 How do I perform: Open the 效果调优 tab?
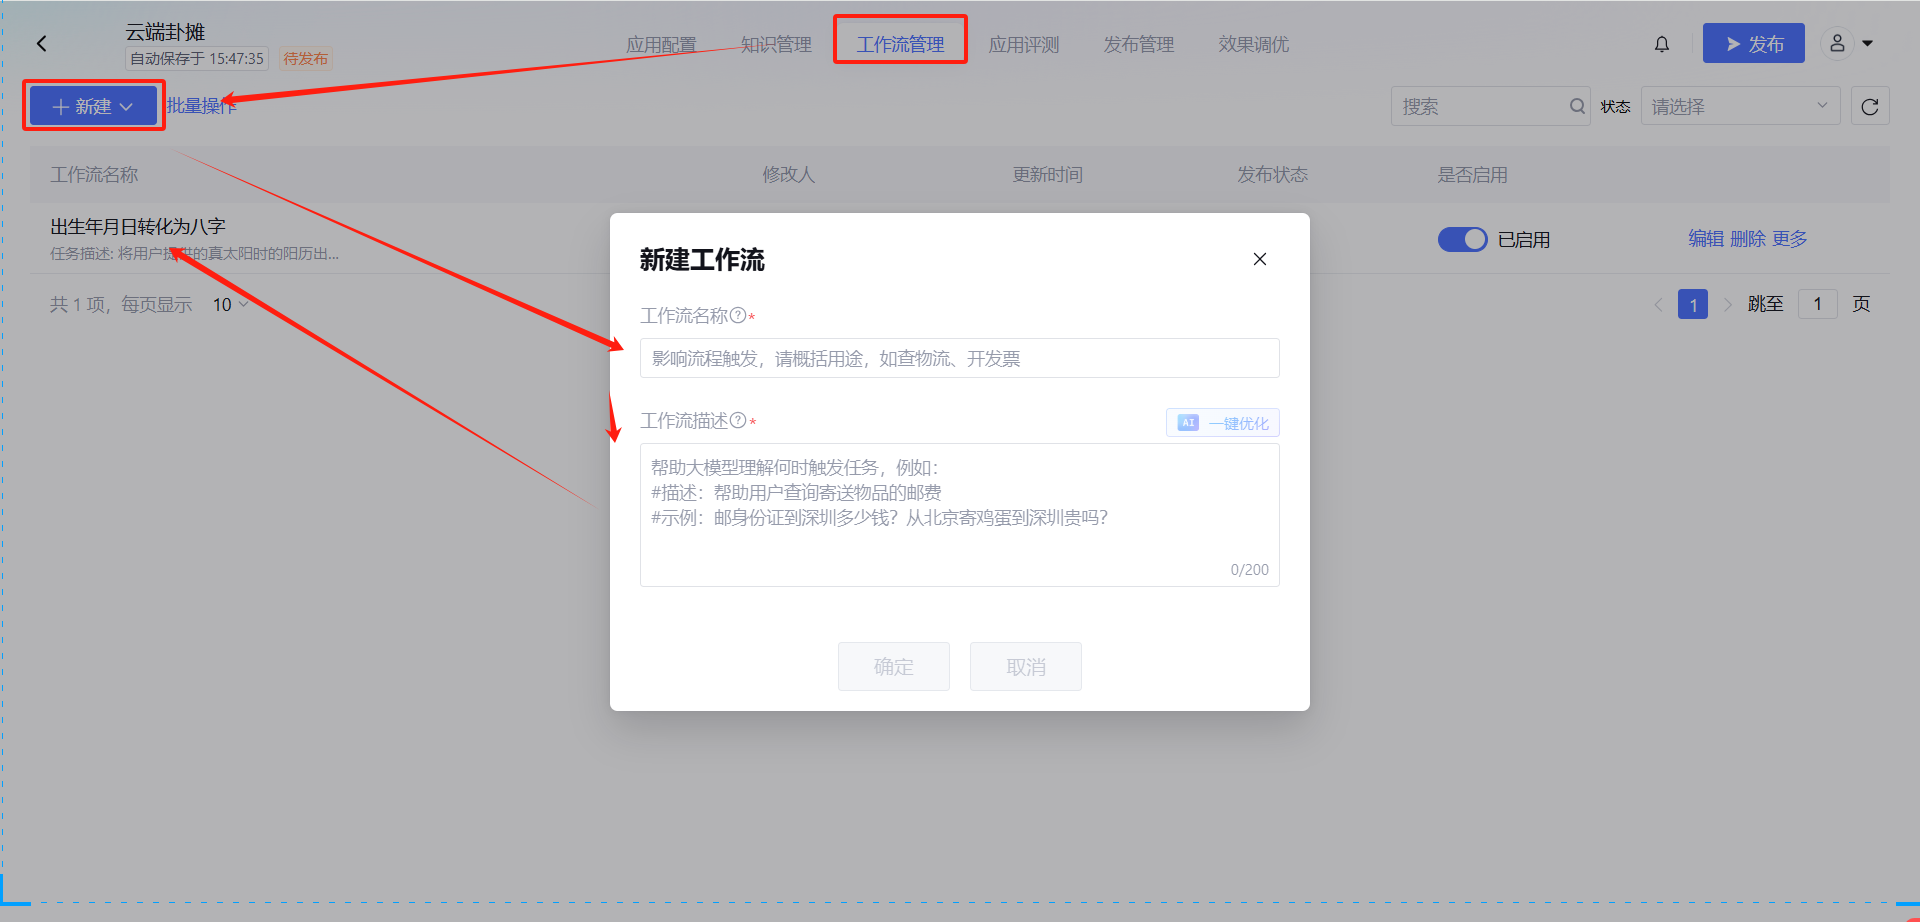pos(1254,44)
